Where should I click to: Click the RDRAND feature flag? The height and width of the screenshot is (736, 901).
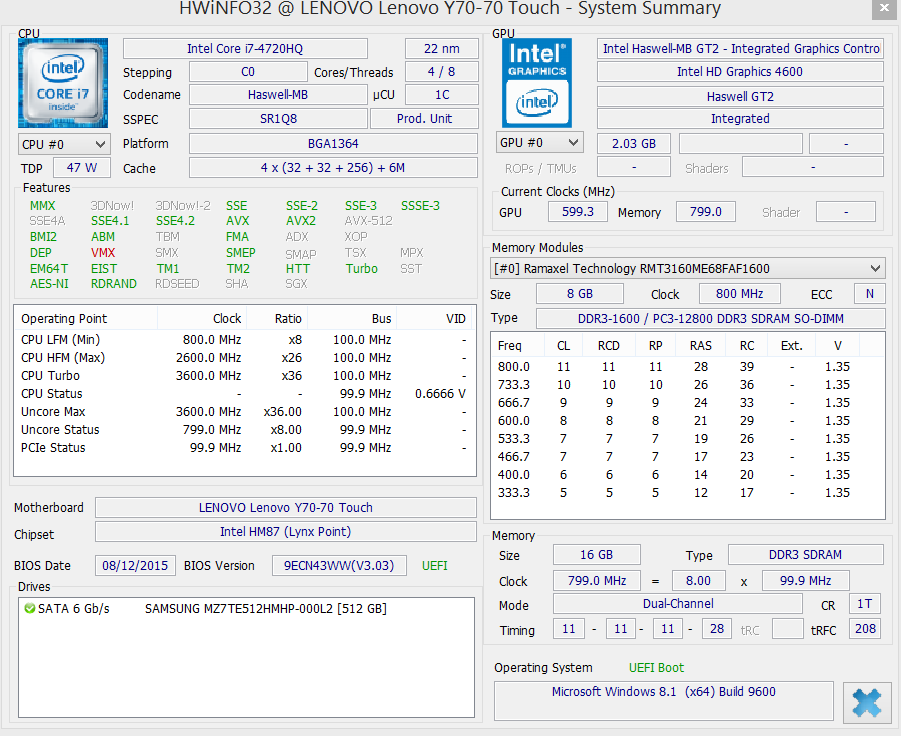point(114,284)
